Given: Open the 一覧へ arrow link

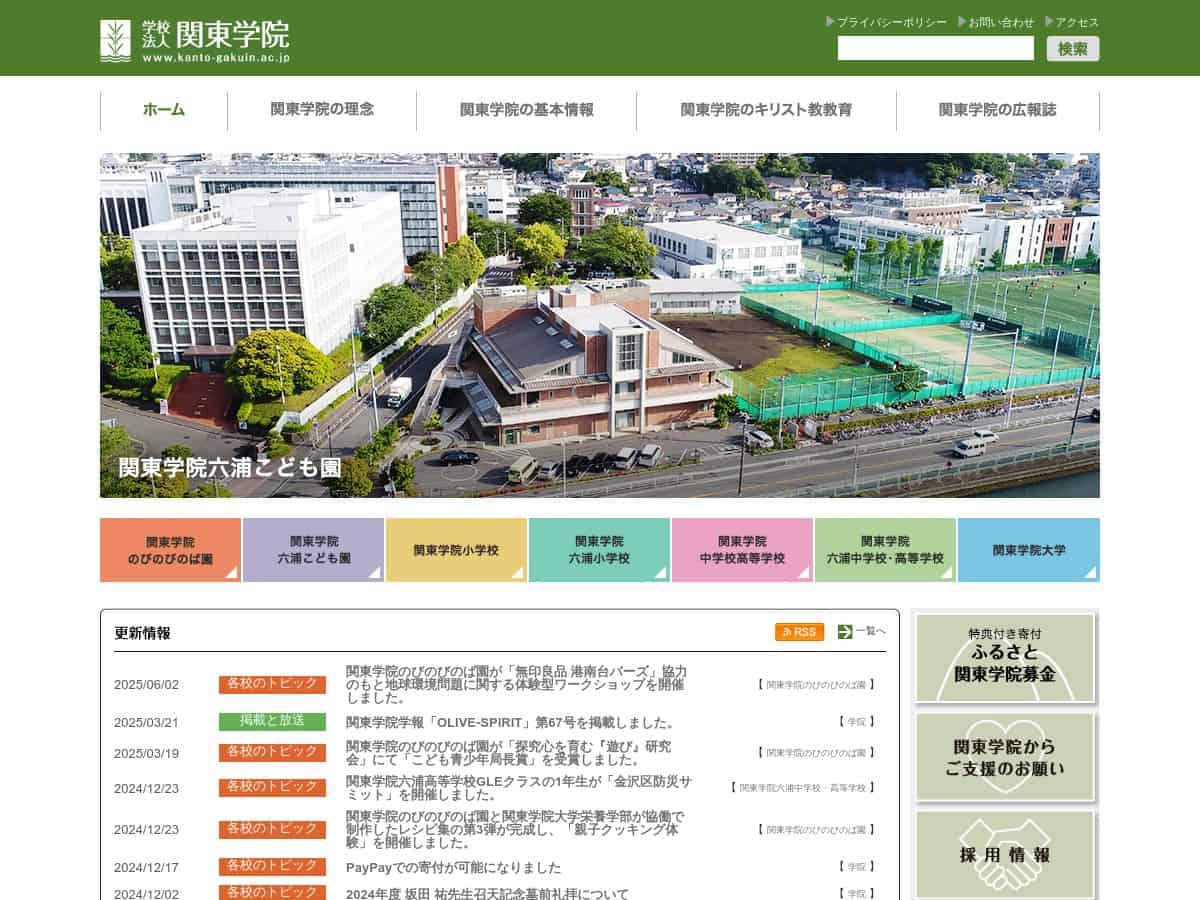Looking at the screenshot, I should coord(861,631).
